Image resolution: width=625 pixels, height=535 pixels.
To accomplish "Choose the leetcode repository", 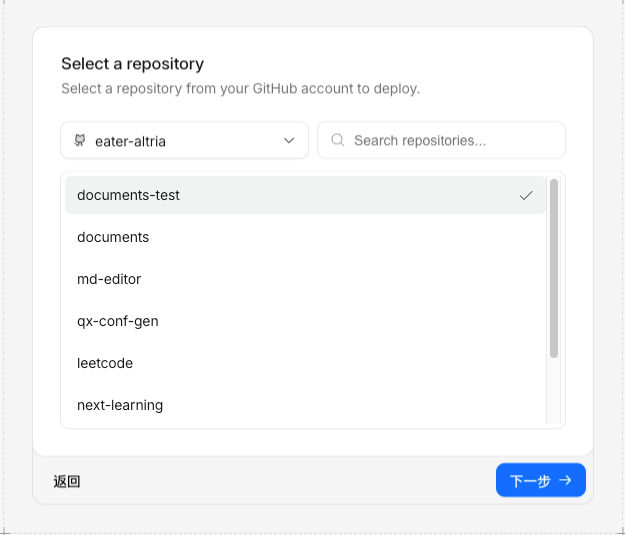I will point(300,364).
